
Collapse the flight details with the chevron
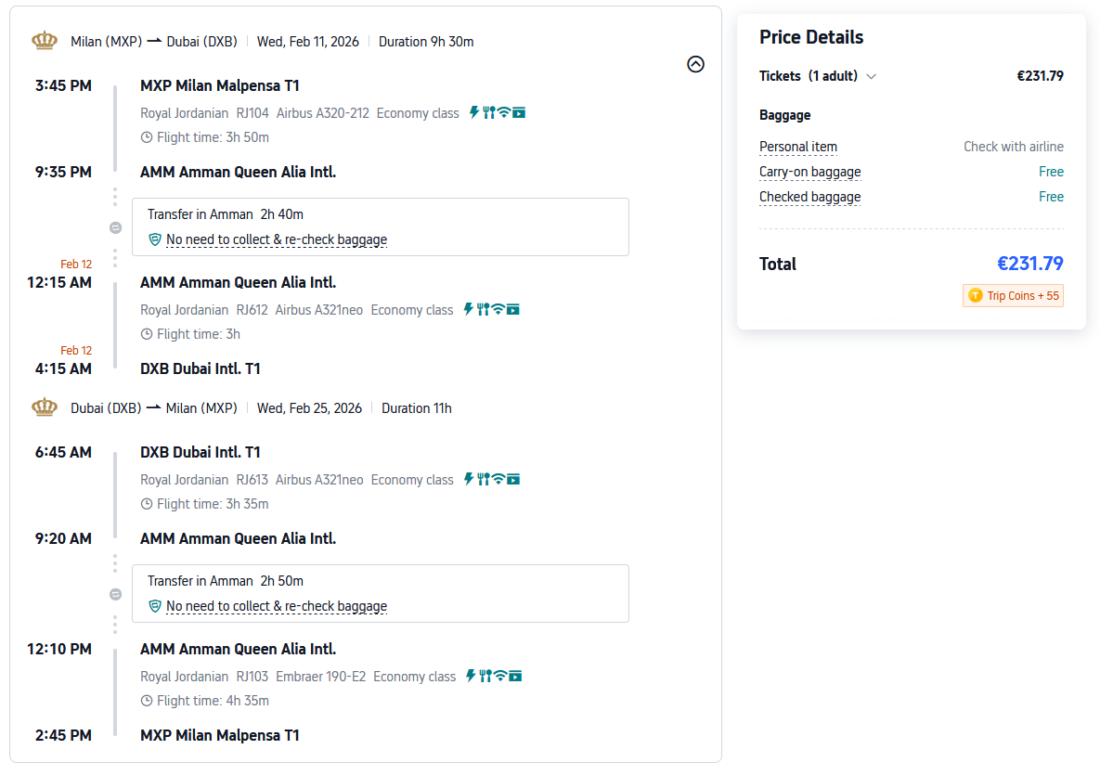696,64
